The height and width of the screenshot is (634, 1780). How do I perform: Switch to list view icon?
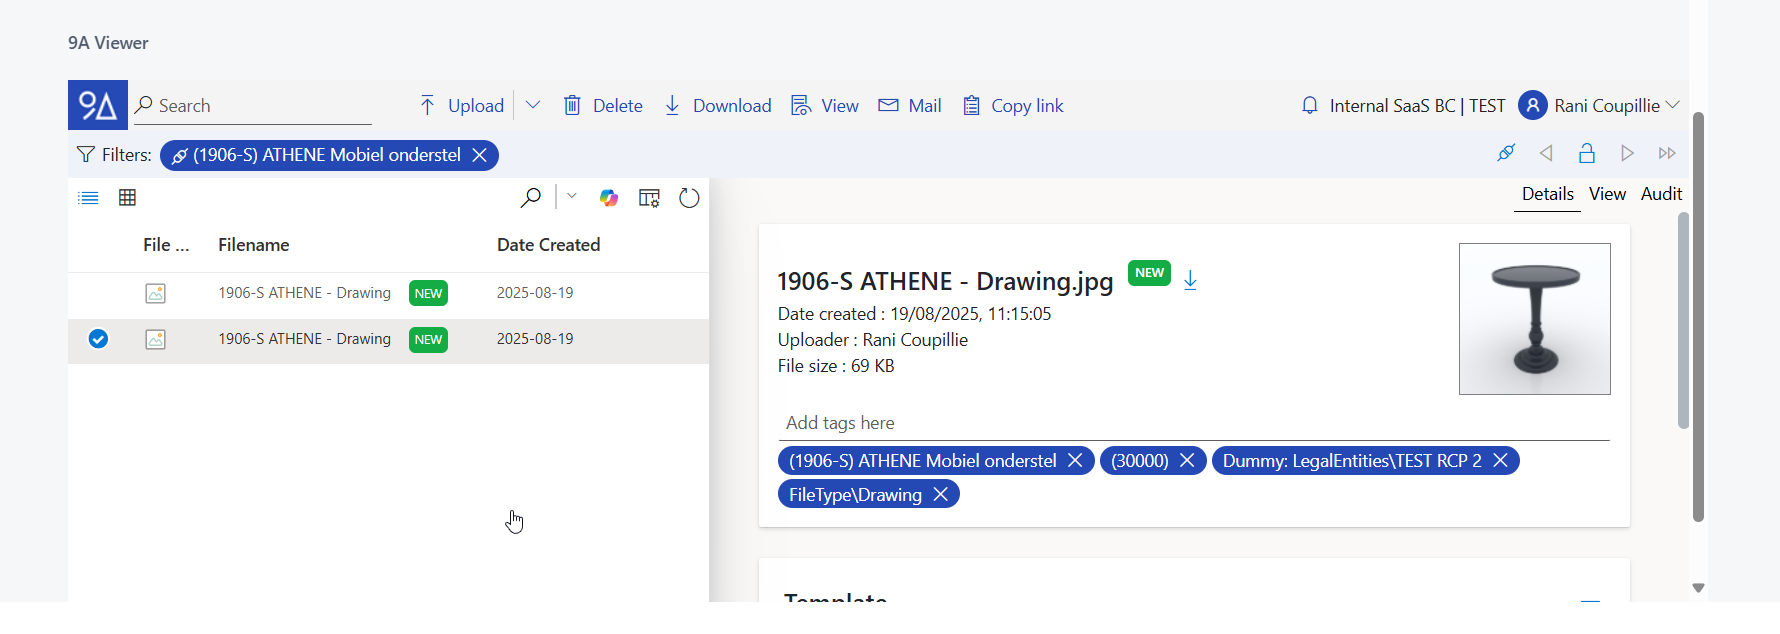[88, 198]
